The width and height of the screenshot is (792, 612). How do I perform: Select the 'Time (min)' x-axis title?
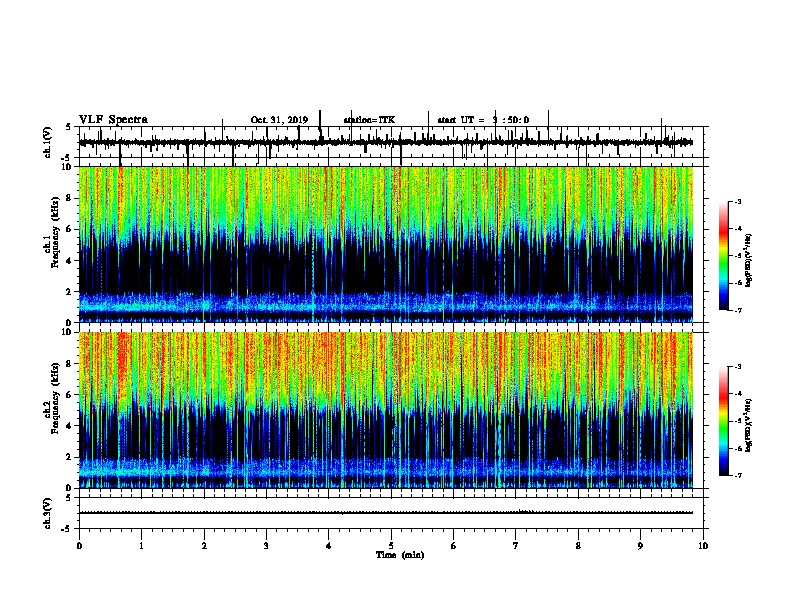[400, 555]
